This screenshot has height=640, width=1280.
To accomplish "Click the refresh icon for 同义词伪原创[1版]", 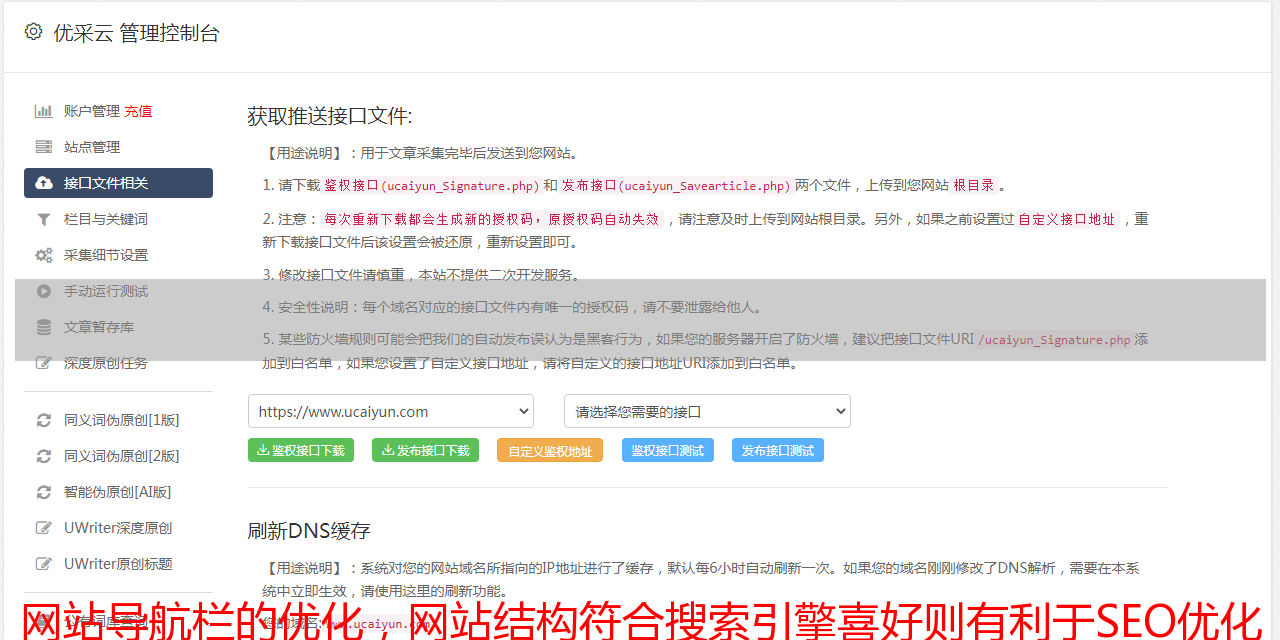I will point(44,420).
